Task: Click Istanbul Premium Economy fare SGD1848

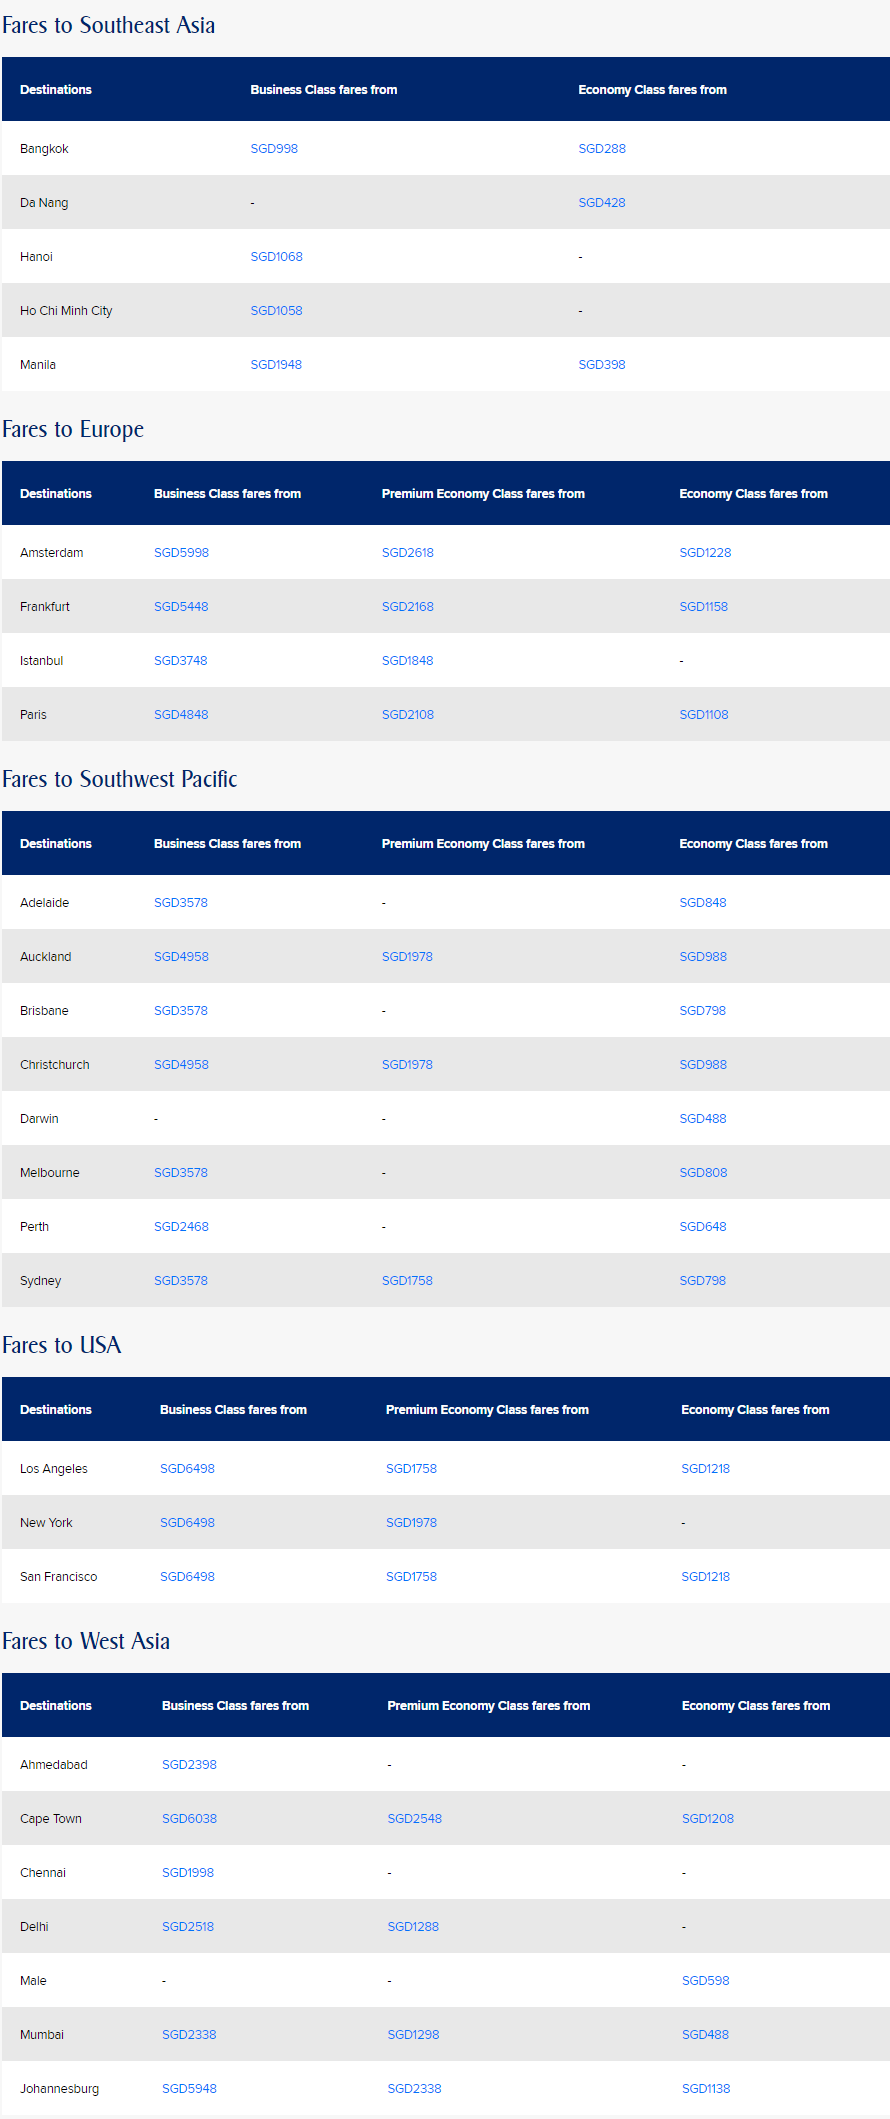Action: [x=408, y=661]
